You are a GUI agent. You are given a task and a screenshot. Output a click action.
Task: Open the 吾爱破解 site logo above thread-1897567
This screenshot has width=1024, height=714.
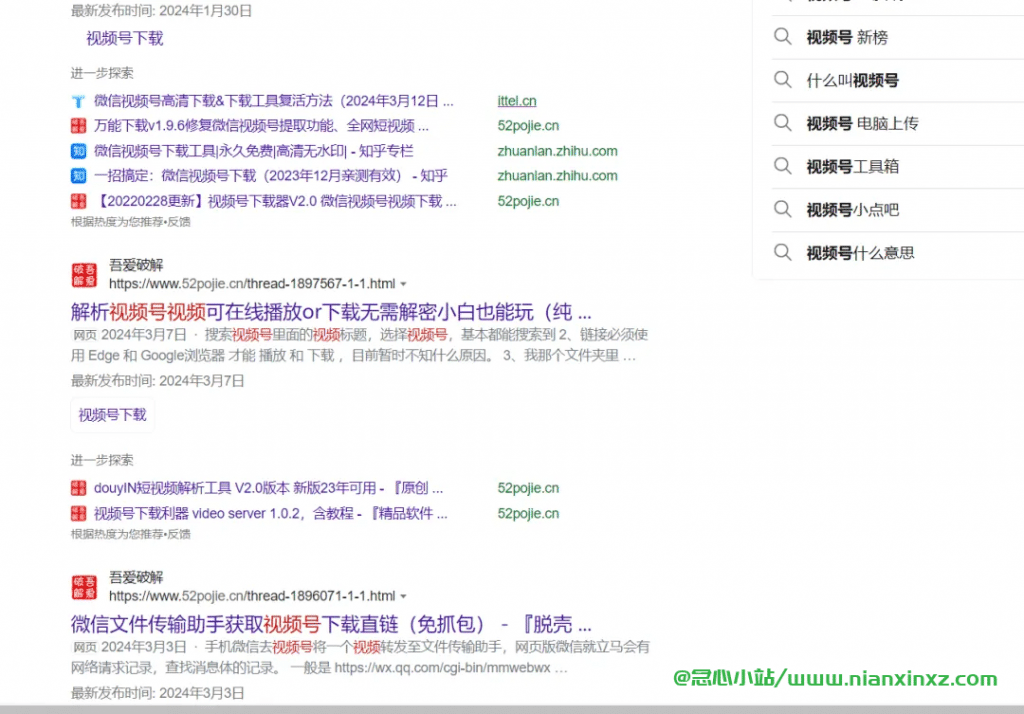tap(84, 275)
